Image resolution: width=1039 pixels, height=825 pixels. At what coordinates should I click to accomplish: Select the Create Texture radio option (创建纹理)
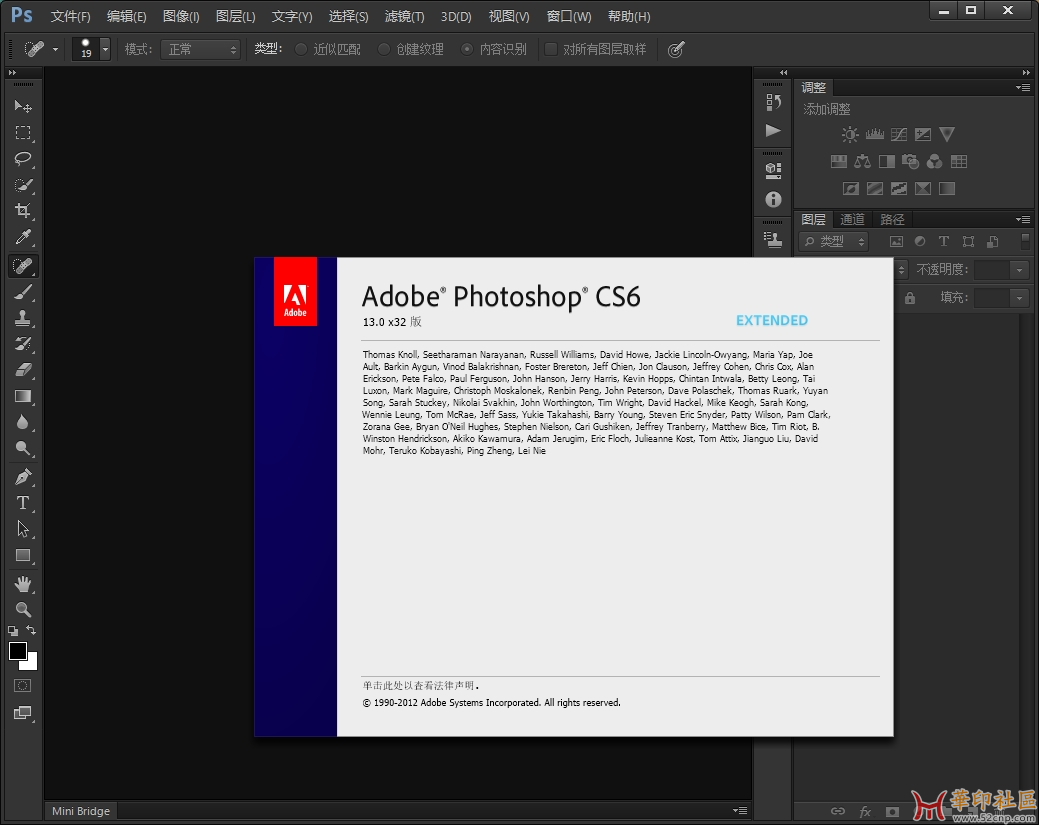[x=410, y=49]
